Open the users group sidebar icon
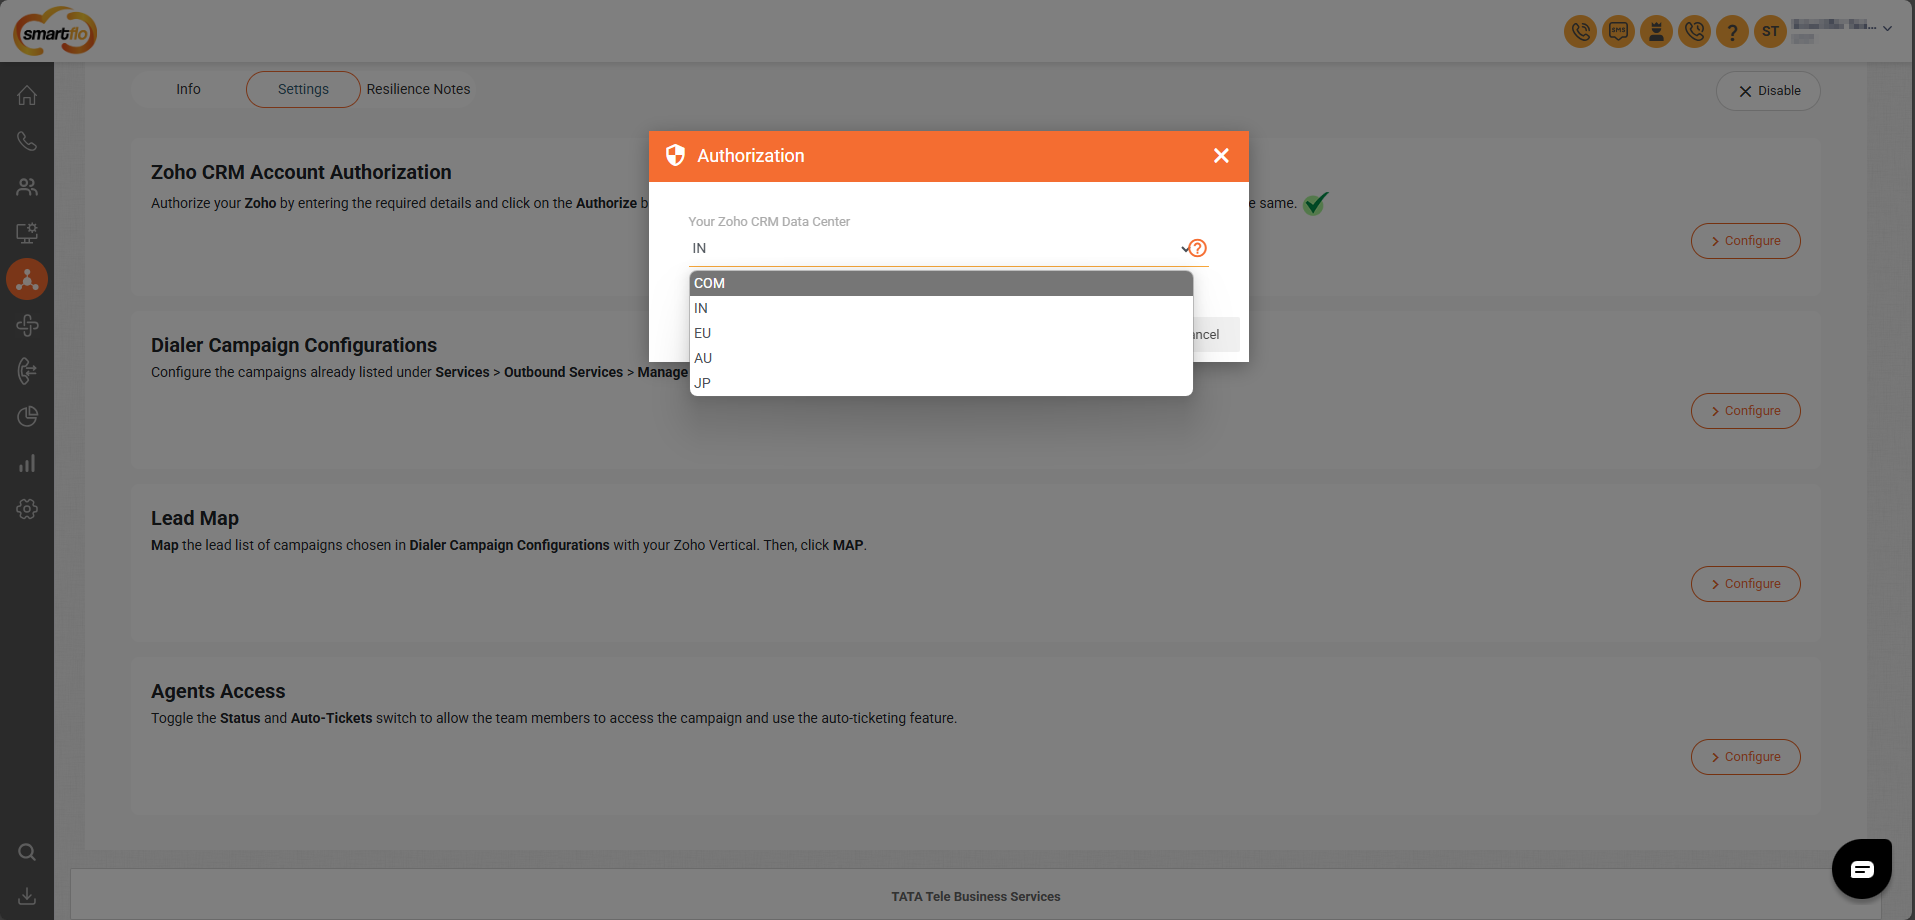 27,187
